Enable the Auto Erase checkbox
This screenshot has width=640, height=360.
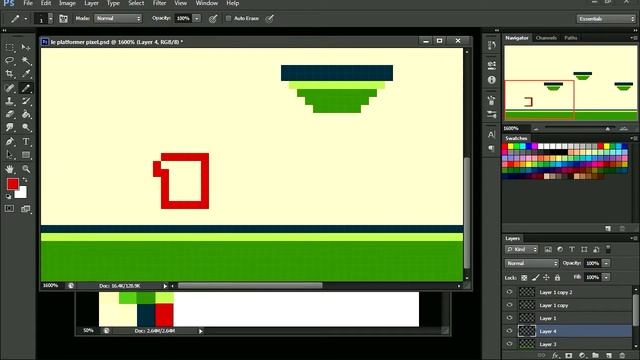[x=229, y=18]
